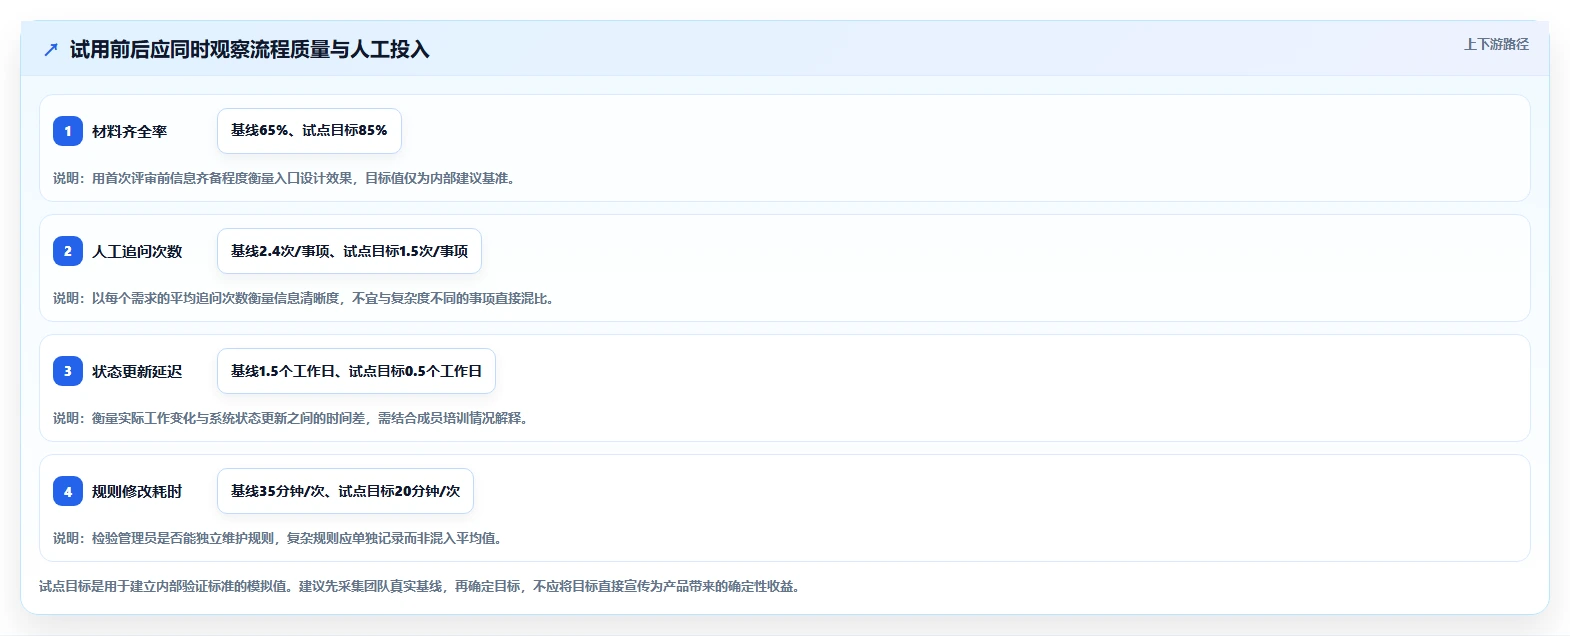Image resolution: width=1570 pixels, height=636 pixels.
Task: Click the number 1 badge for 材料齐全率
Action: [x=68, y=131]
